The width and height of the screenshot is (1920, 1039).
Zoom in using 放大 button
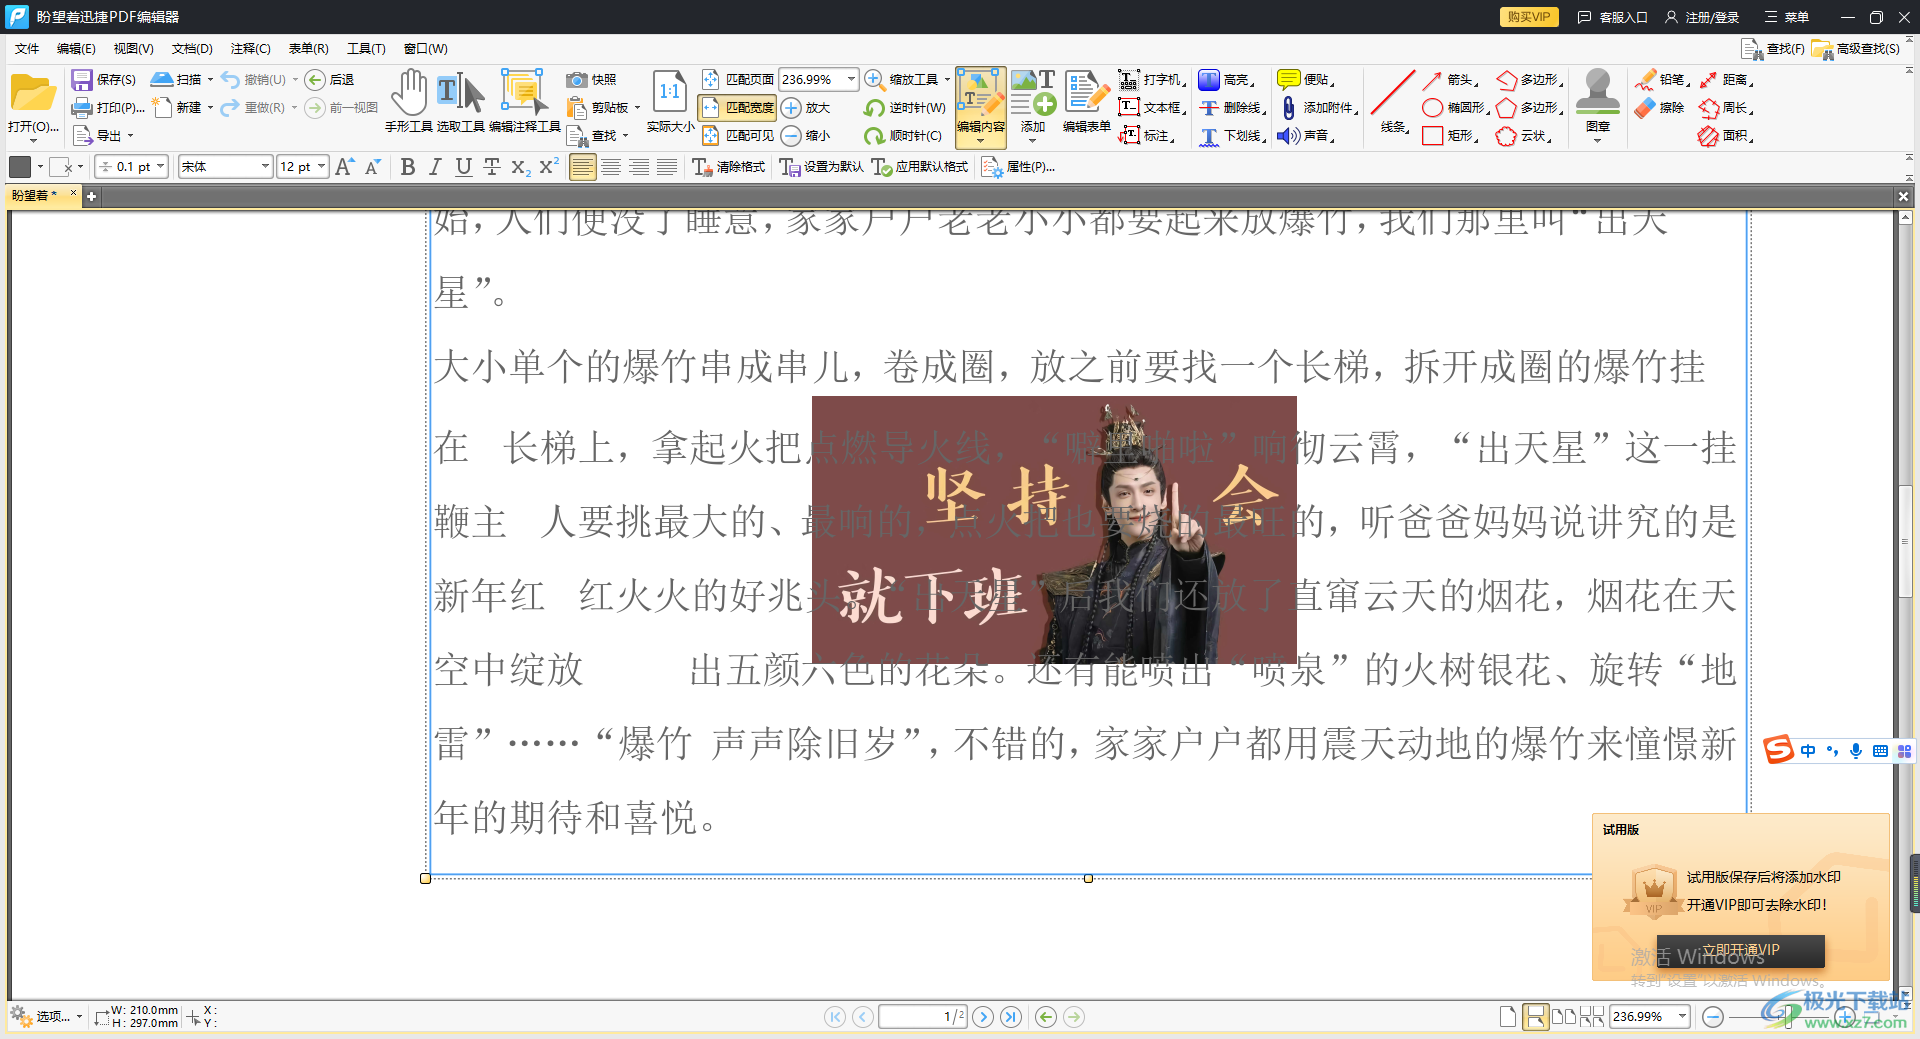click(806, 107)
